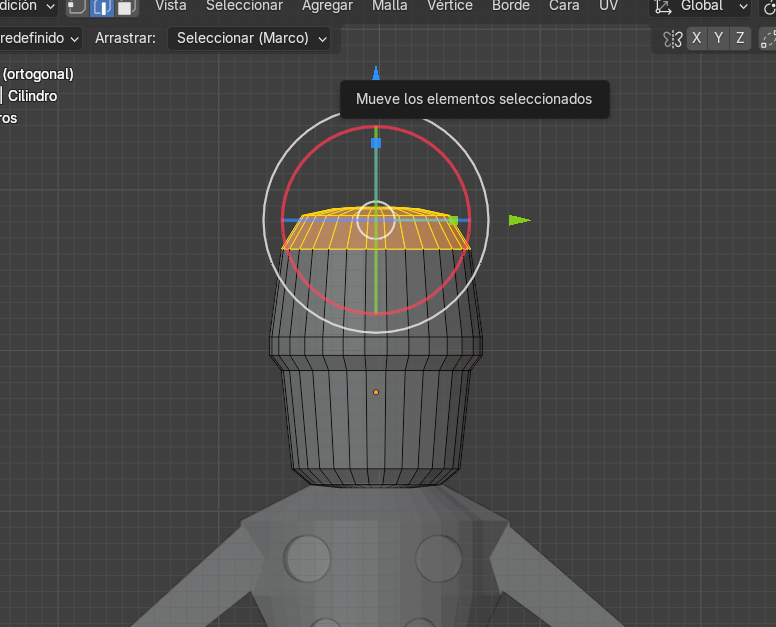Switch to vertex select mode
The height and width of the screenshot is (627, 776).
coord(77,7)
